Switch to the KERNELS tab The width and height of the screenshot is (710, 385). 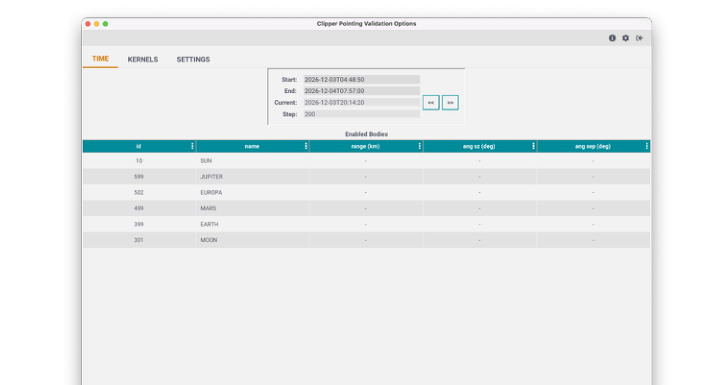tap(143, 59)
